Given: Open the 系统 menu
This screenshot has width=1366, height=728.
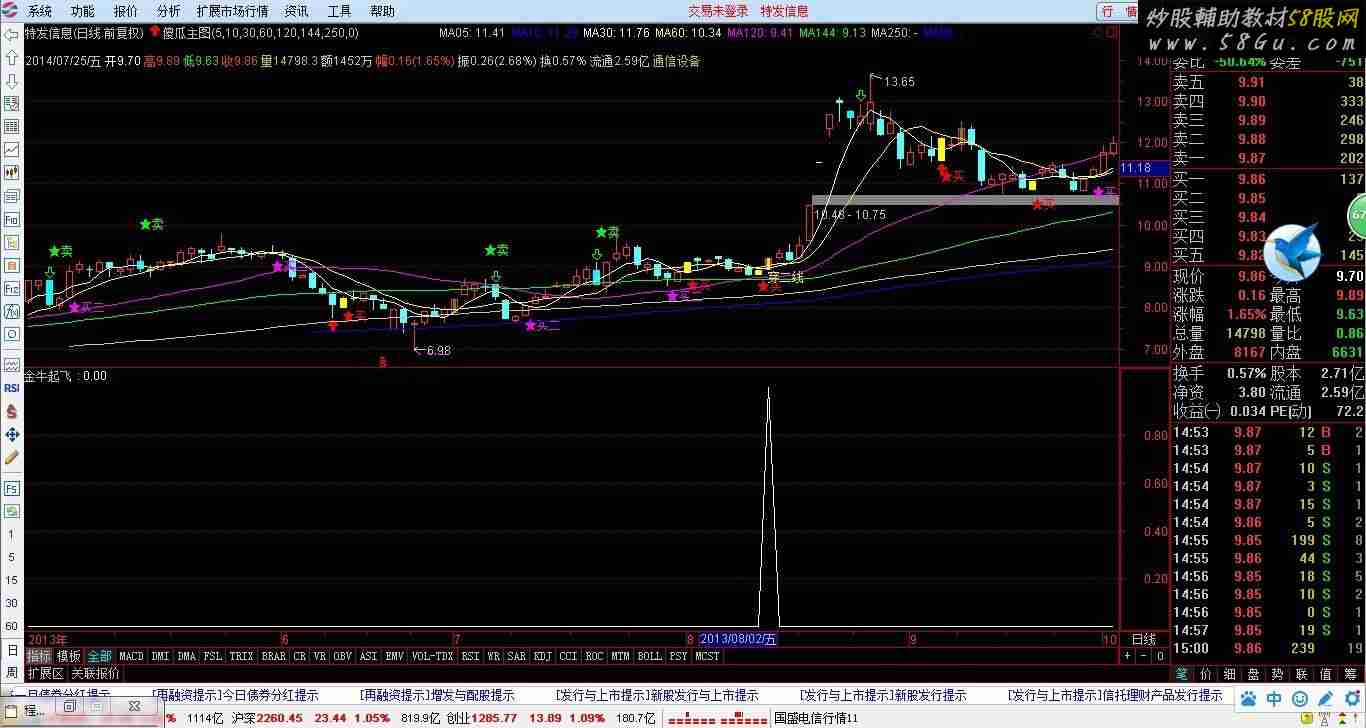Looking at the screenshot, I should tap(40, 11).
